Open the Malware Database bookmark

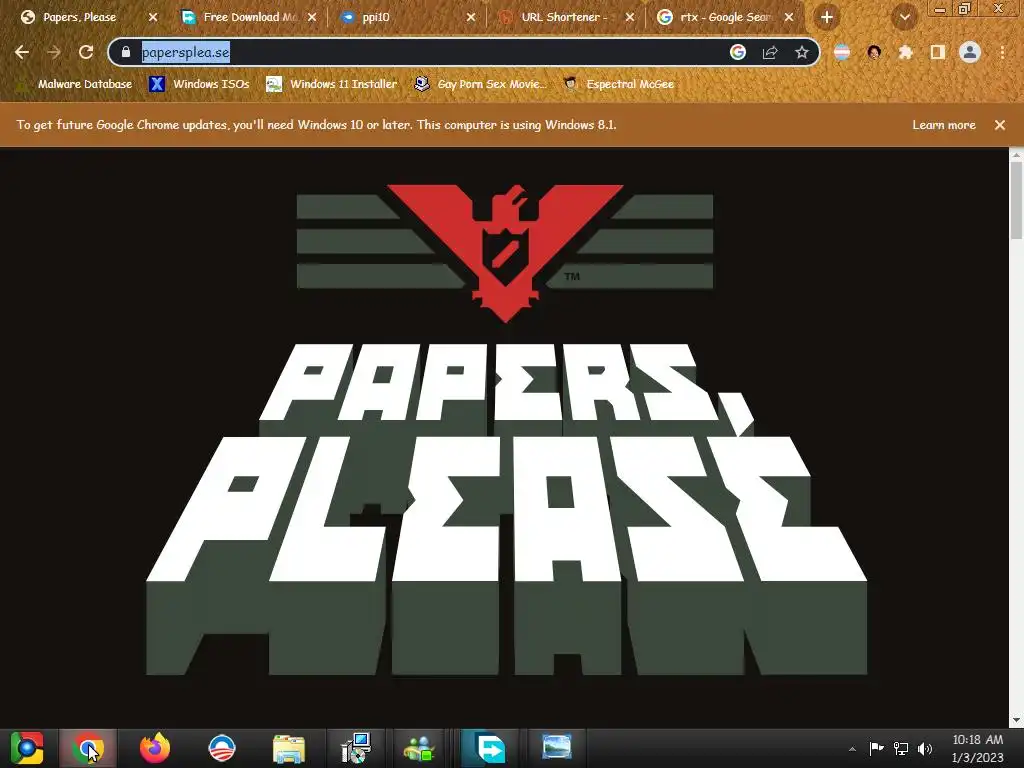pos(75,84)
